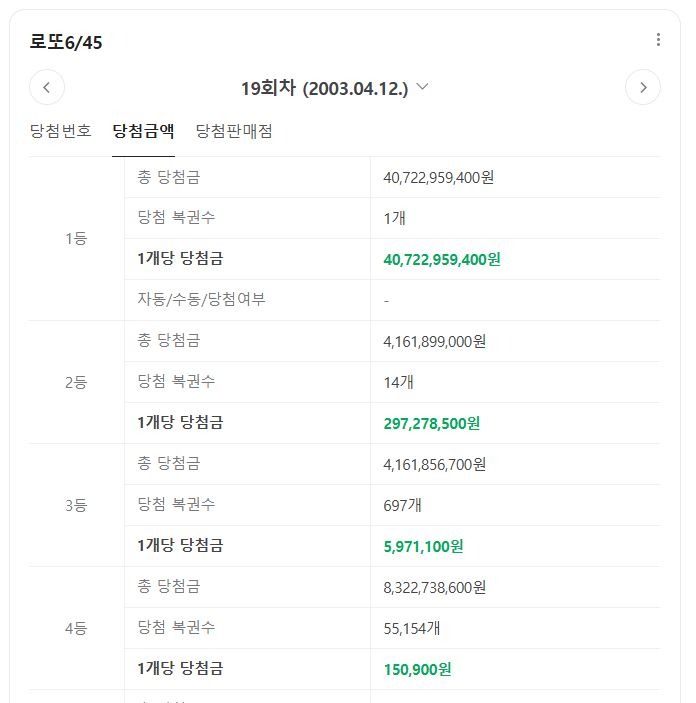The width and height of the screenshot is (696, 703).
Task: Click 1등 prize amount 40,722,959,400원 in green
Action: click(x=442, y=260)
